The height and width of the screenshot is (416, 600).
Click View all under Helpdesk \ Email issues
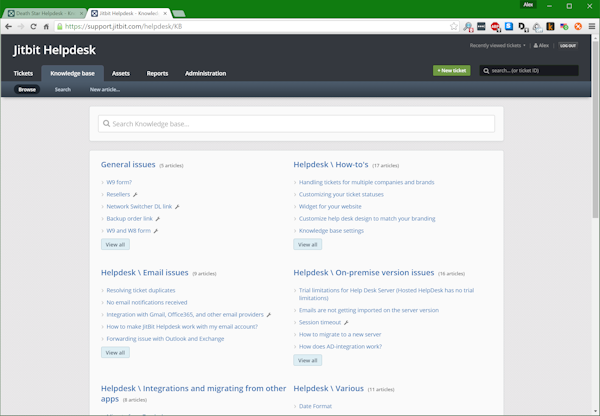(x=115, y=352)
